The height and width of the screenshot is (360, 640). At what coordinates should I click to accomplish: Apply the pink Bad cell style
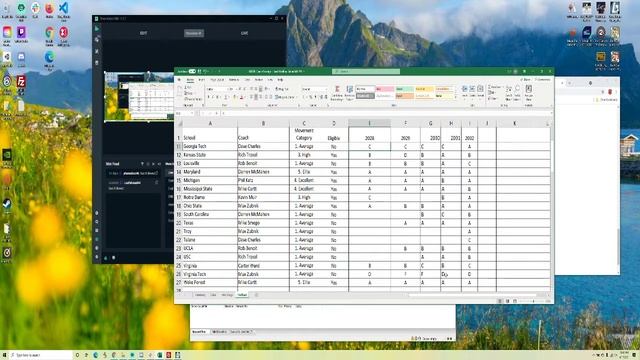(384, 89)
